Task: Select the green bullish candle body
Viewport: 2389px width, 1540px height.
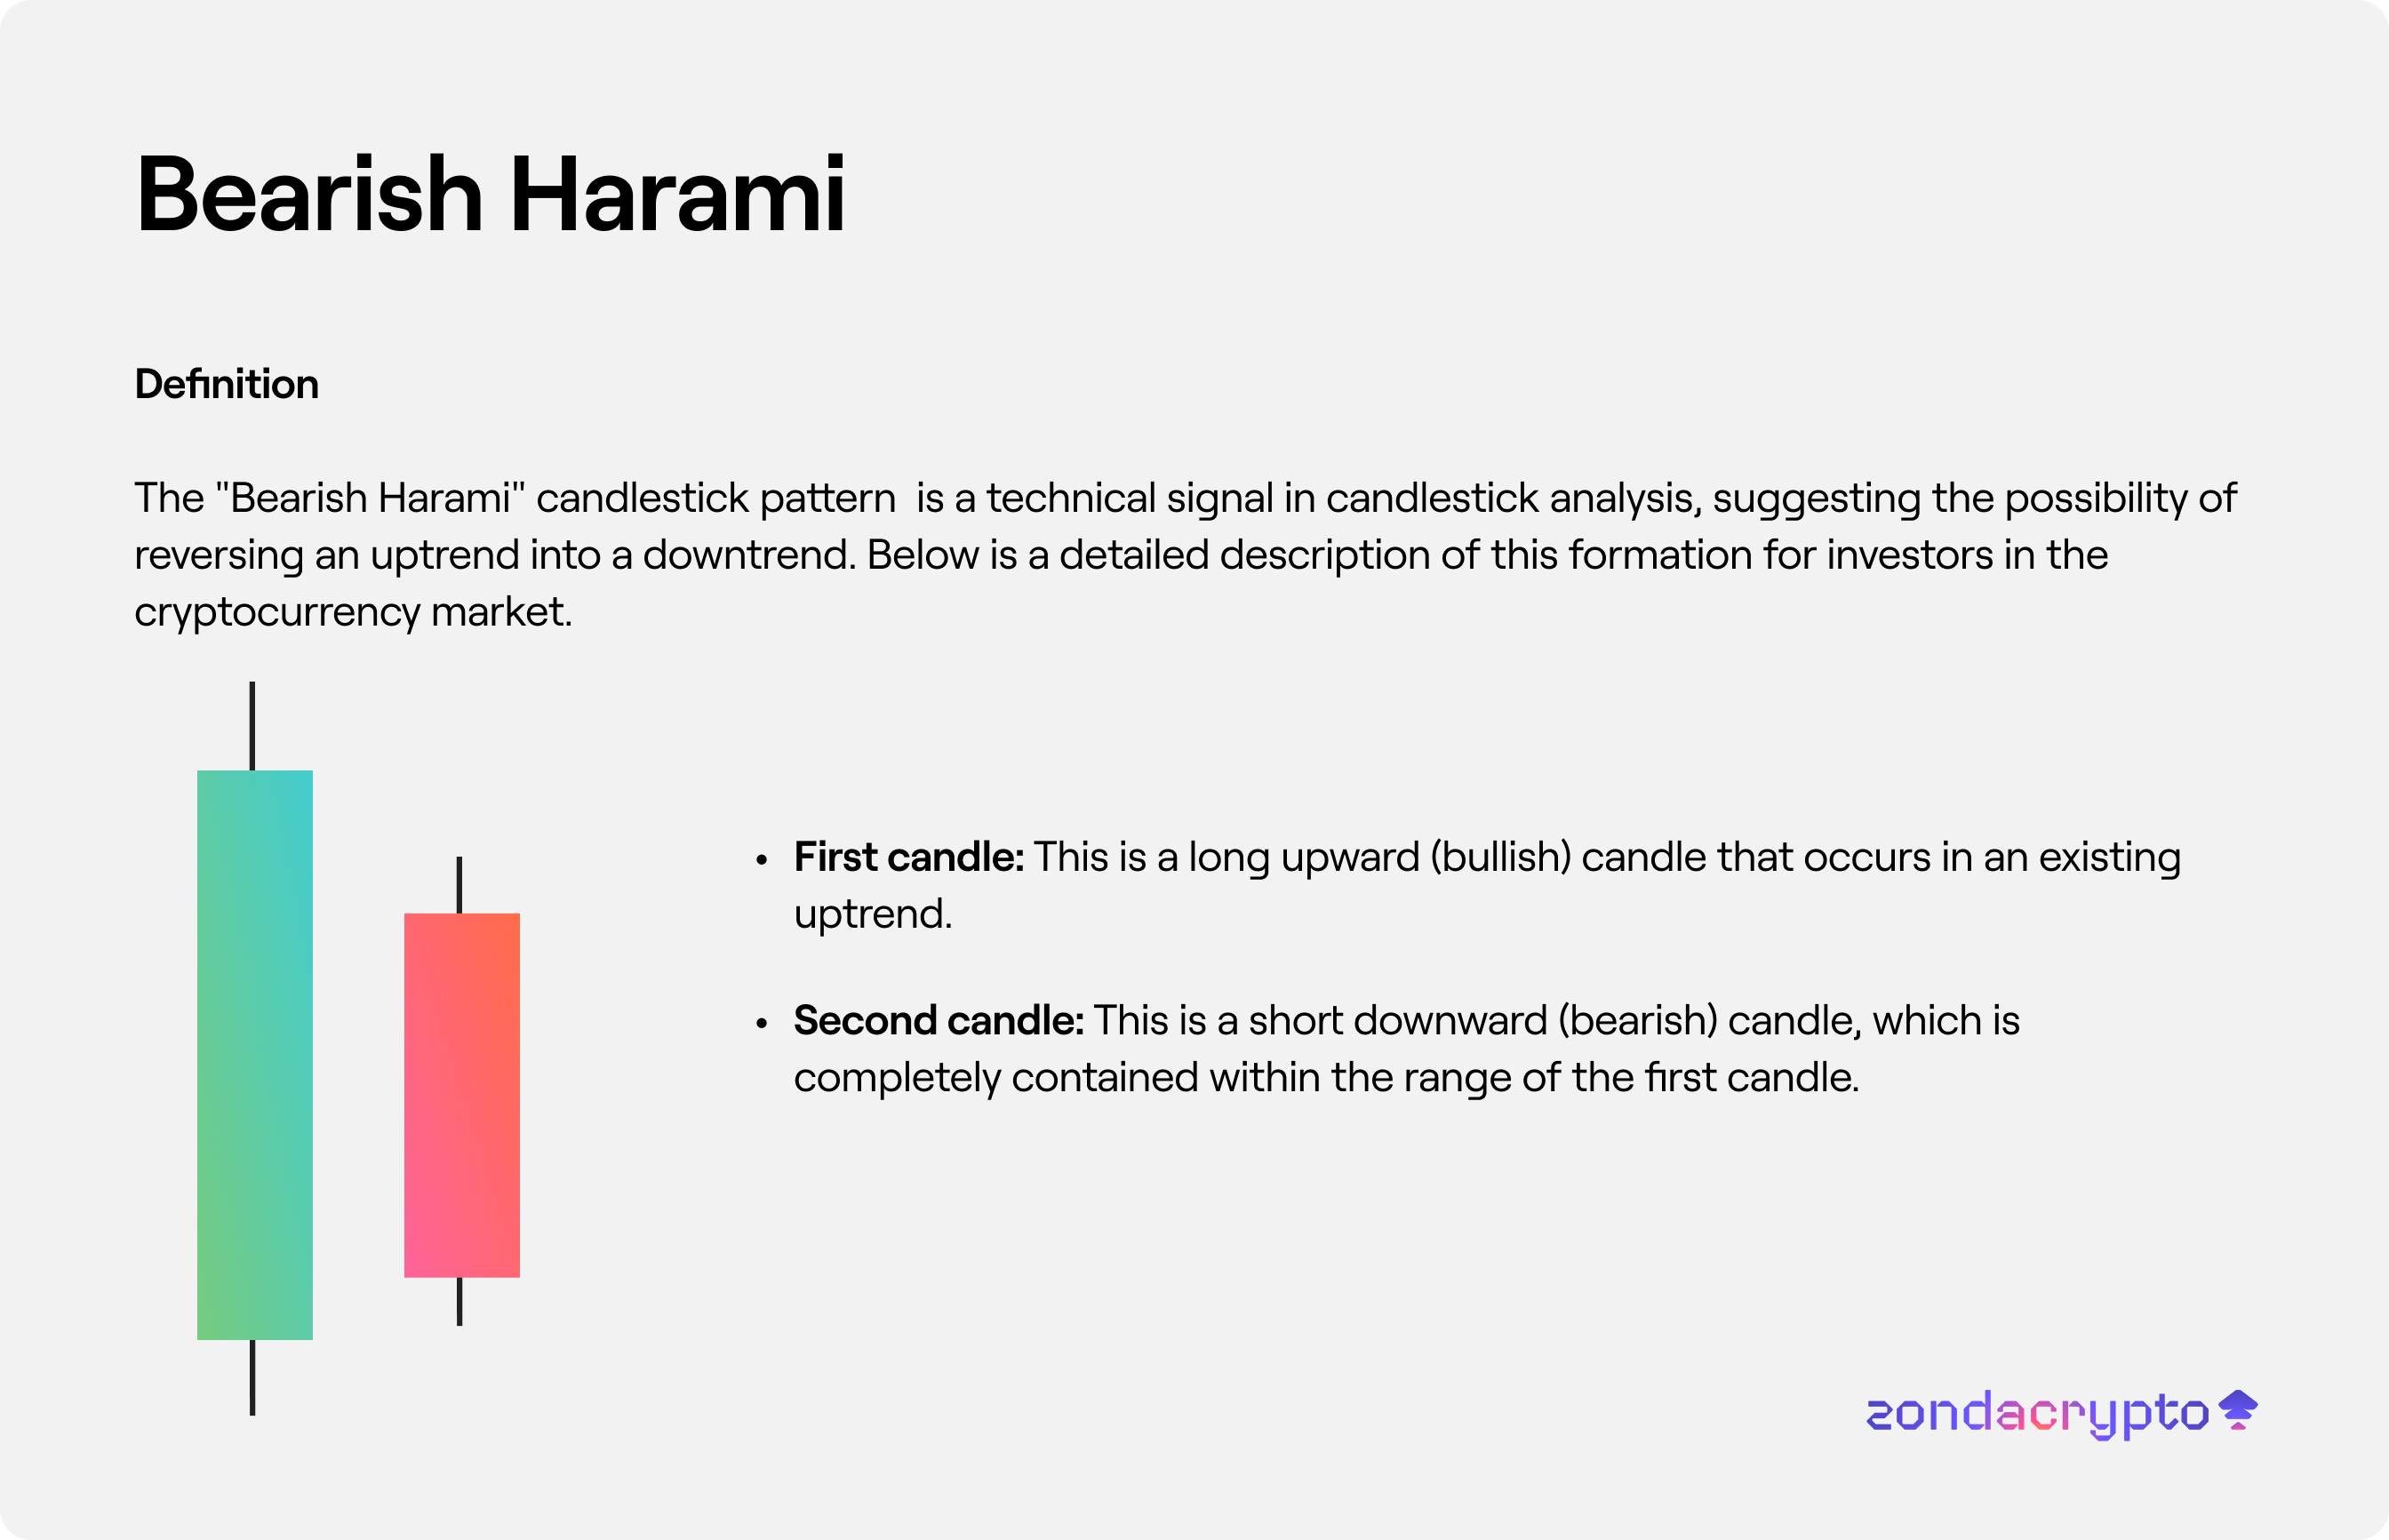Action: click(x=255, y=1054)
